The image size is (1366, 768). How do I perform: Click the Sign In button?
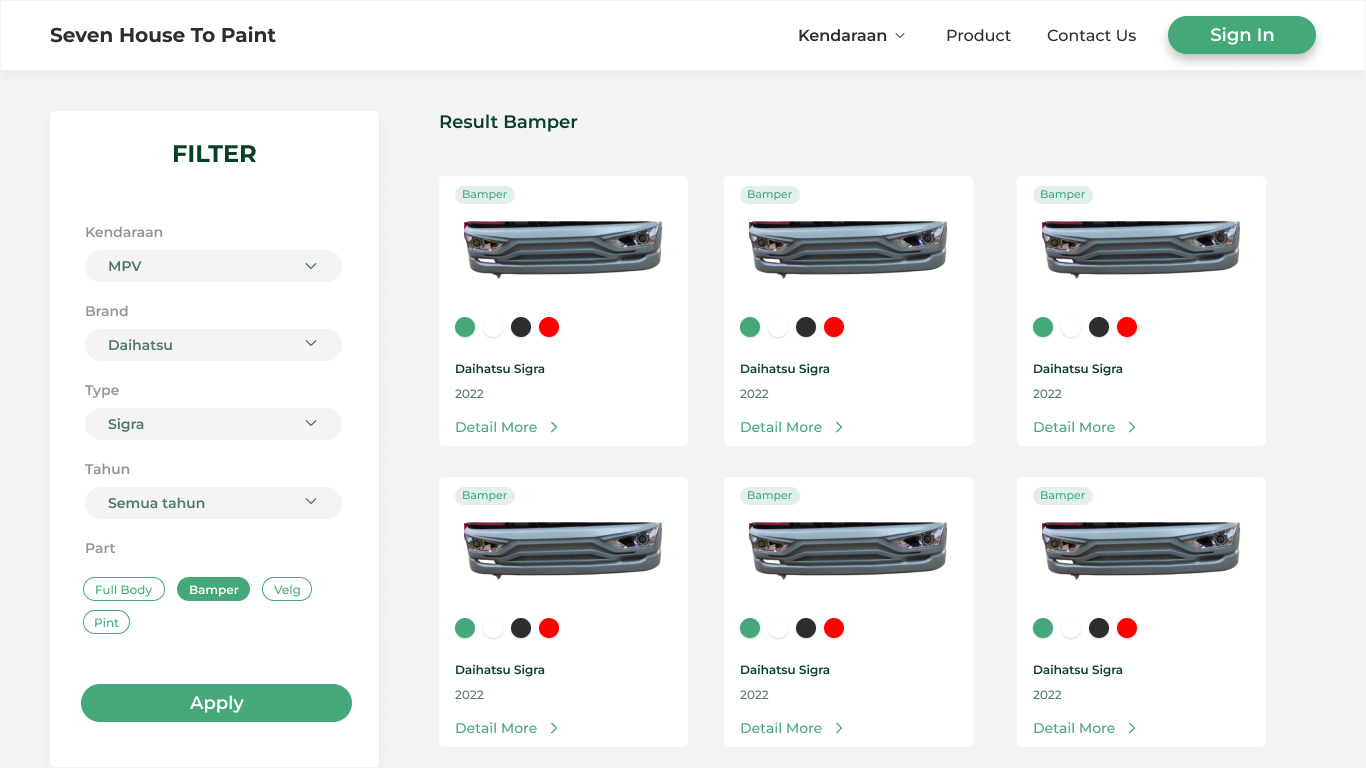(x=1242, y=35)
